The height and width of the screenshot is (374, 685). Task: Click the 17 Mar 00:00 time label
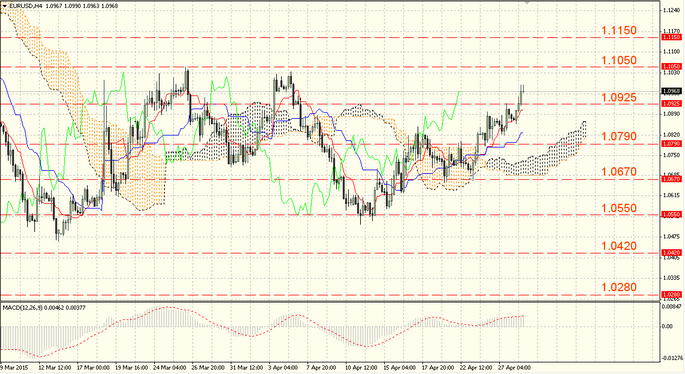point(93,368)
